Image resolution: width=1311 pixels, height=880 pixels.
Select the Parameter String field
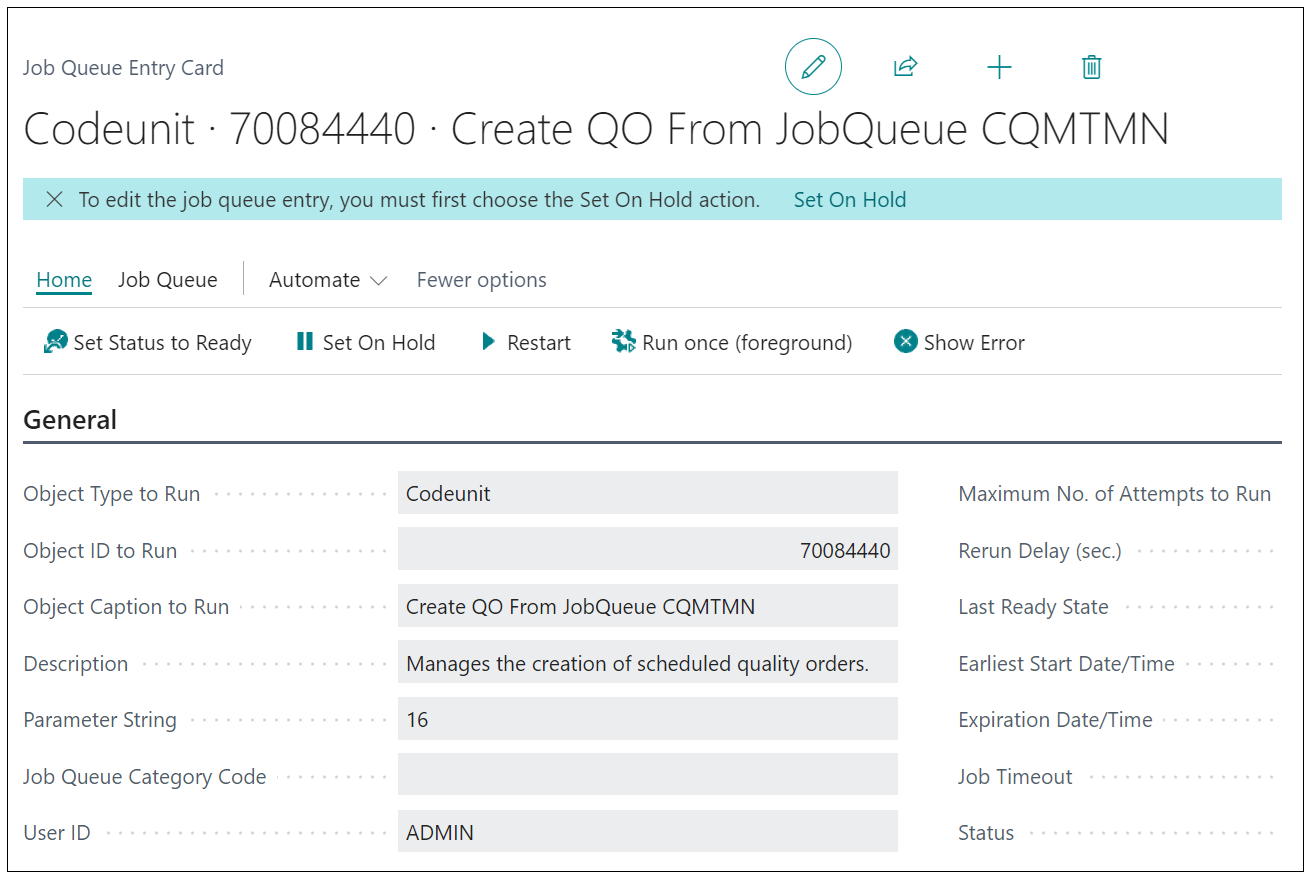pyautogui.click(x=647, y=719)
